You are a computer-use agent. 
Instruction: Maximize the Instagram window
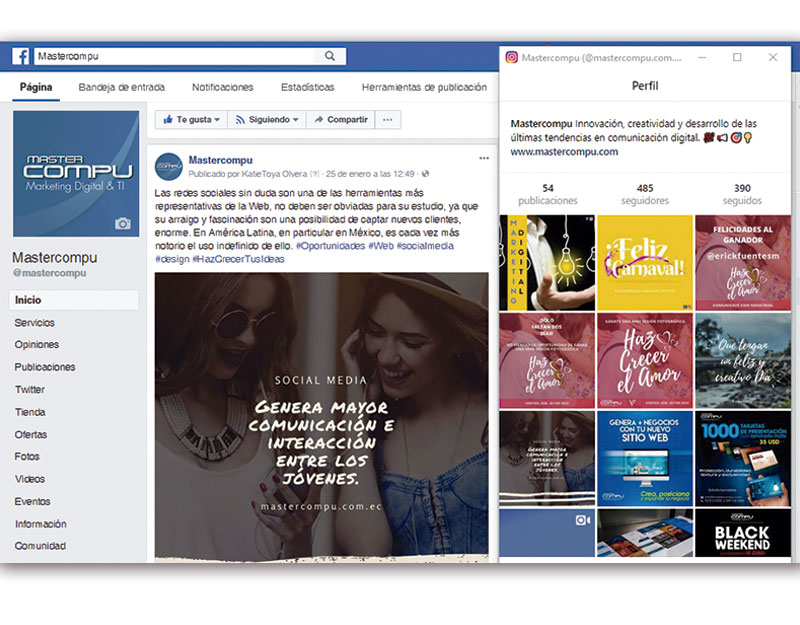point(737,57)
